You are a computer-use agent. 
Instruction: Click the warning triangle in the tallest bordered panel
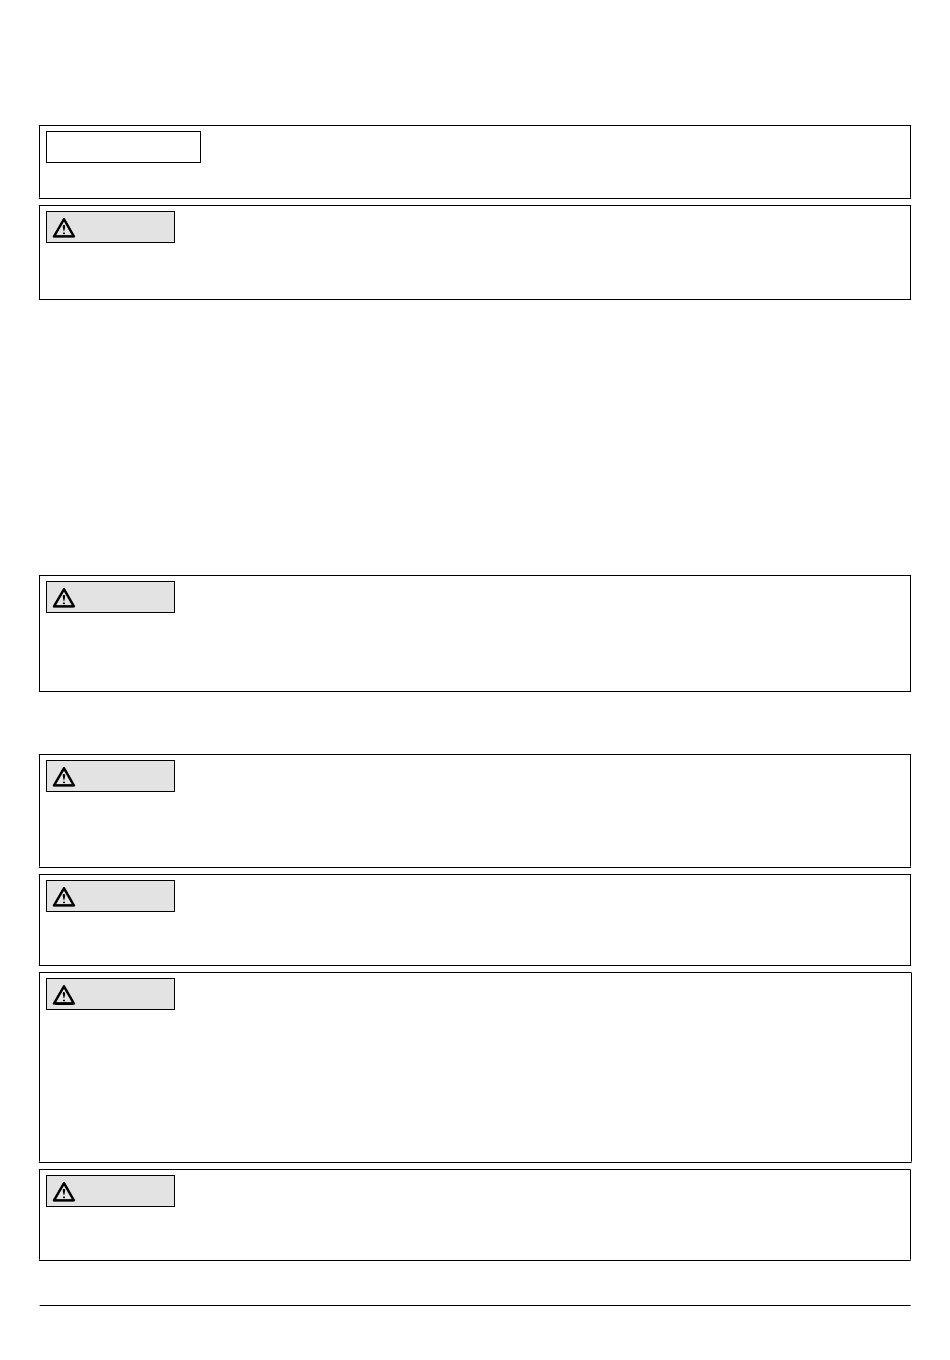pos(64,995)
